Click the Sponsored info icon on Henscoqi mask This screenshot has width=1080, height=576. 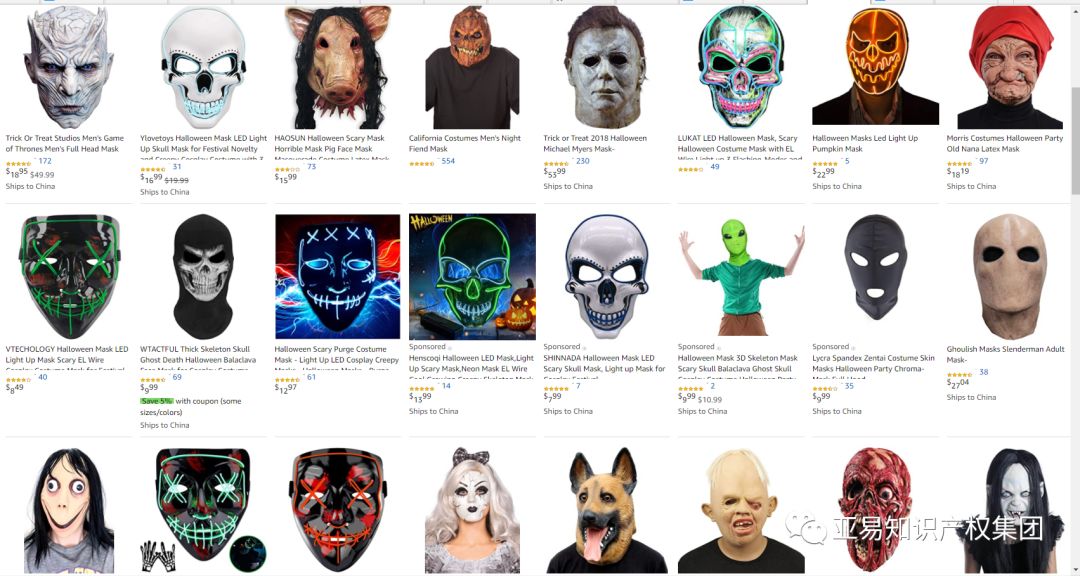[x=450, y=347]
